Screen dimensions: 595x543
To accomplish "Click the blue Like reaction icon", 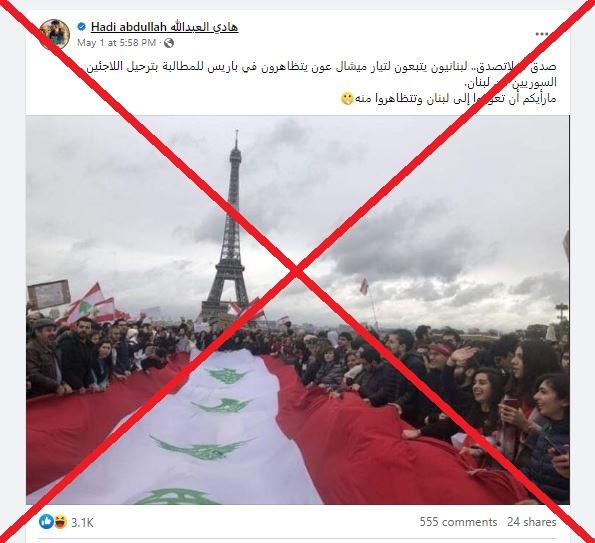I will tap(46, 522).
